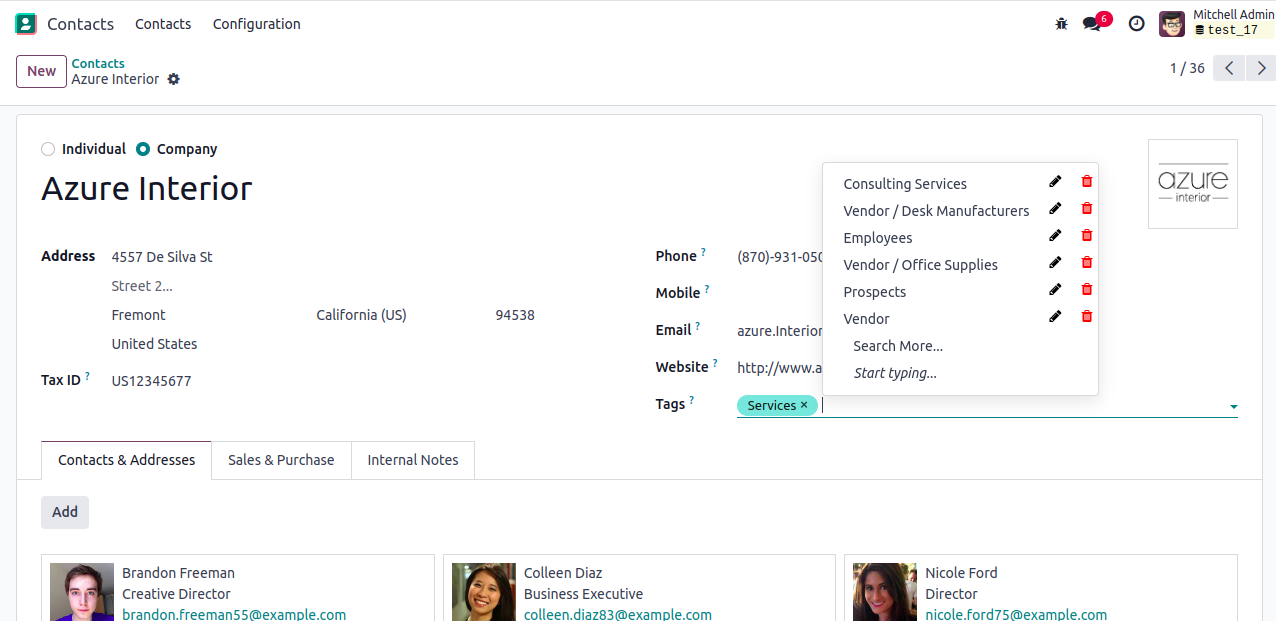Expand the Tags dropdown caret

[x=1233, y=407]
